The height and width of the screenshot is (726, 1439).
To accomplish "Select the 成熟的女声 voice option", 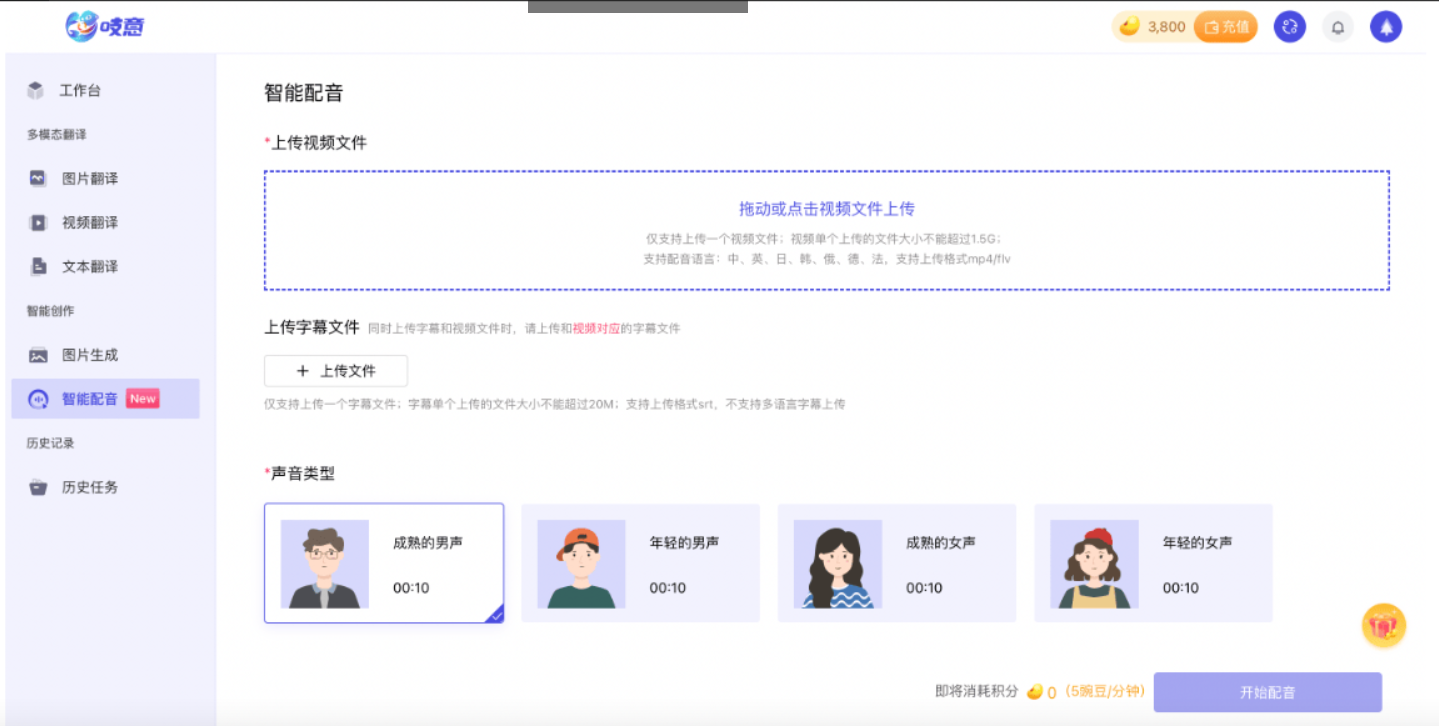I will pos(896,562).
